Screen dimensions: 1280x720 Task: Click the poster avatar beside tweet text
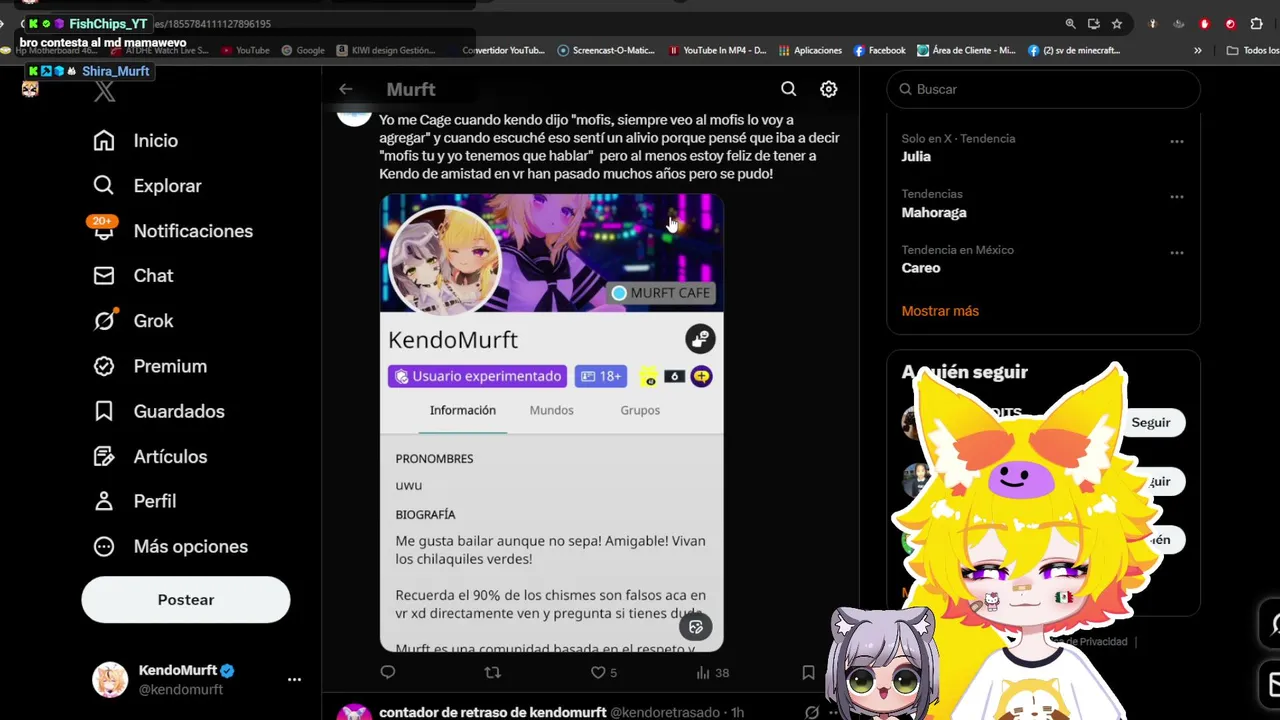coord(354,117)
